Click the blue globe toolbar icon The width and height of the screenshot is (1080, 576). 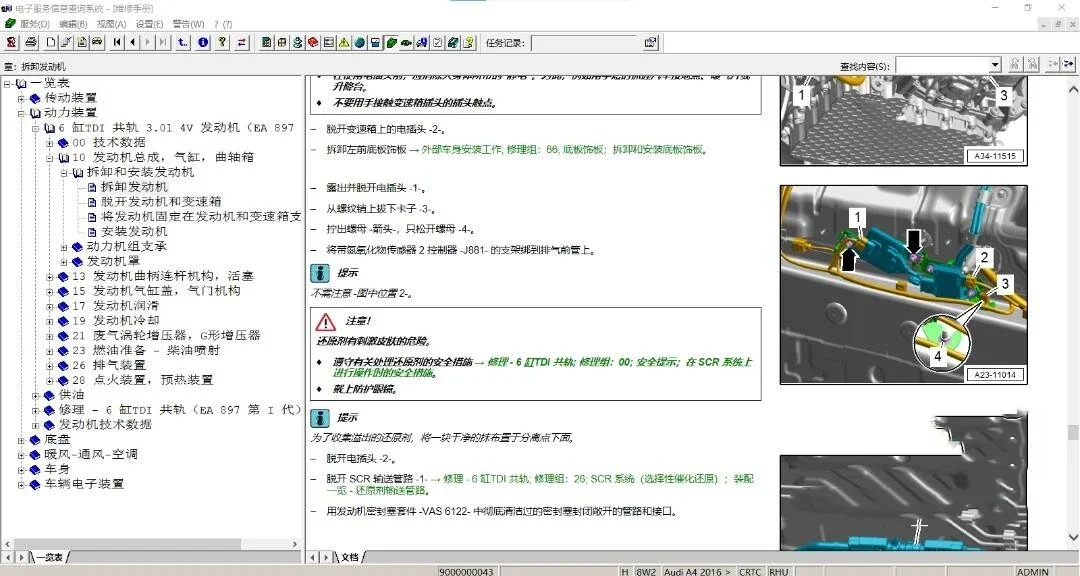point(360,43)
